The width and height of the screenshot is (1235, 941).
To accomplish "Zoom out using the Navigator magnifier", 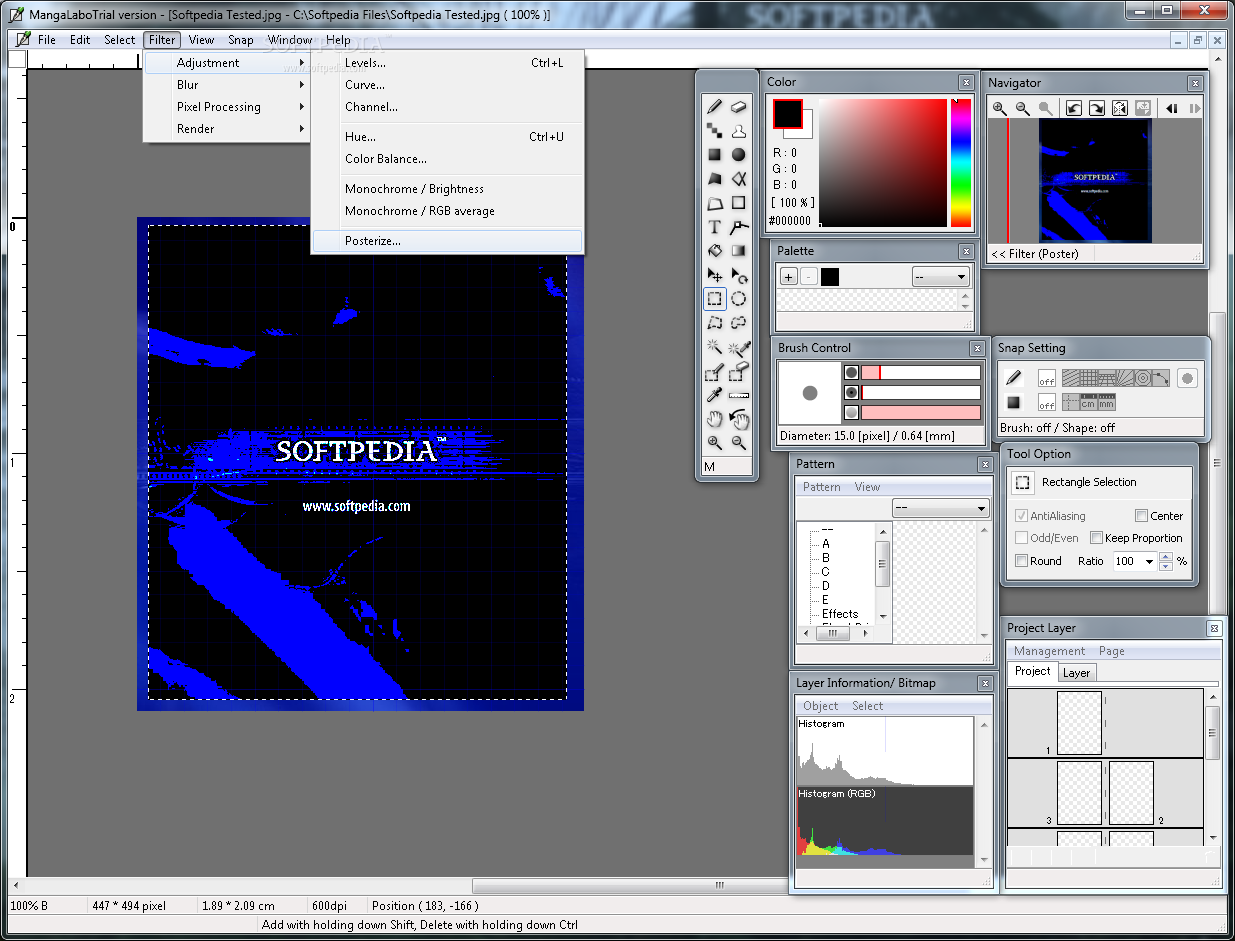I will (1022, 109).
